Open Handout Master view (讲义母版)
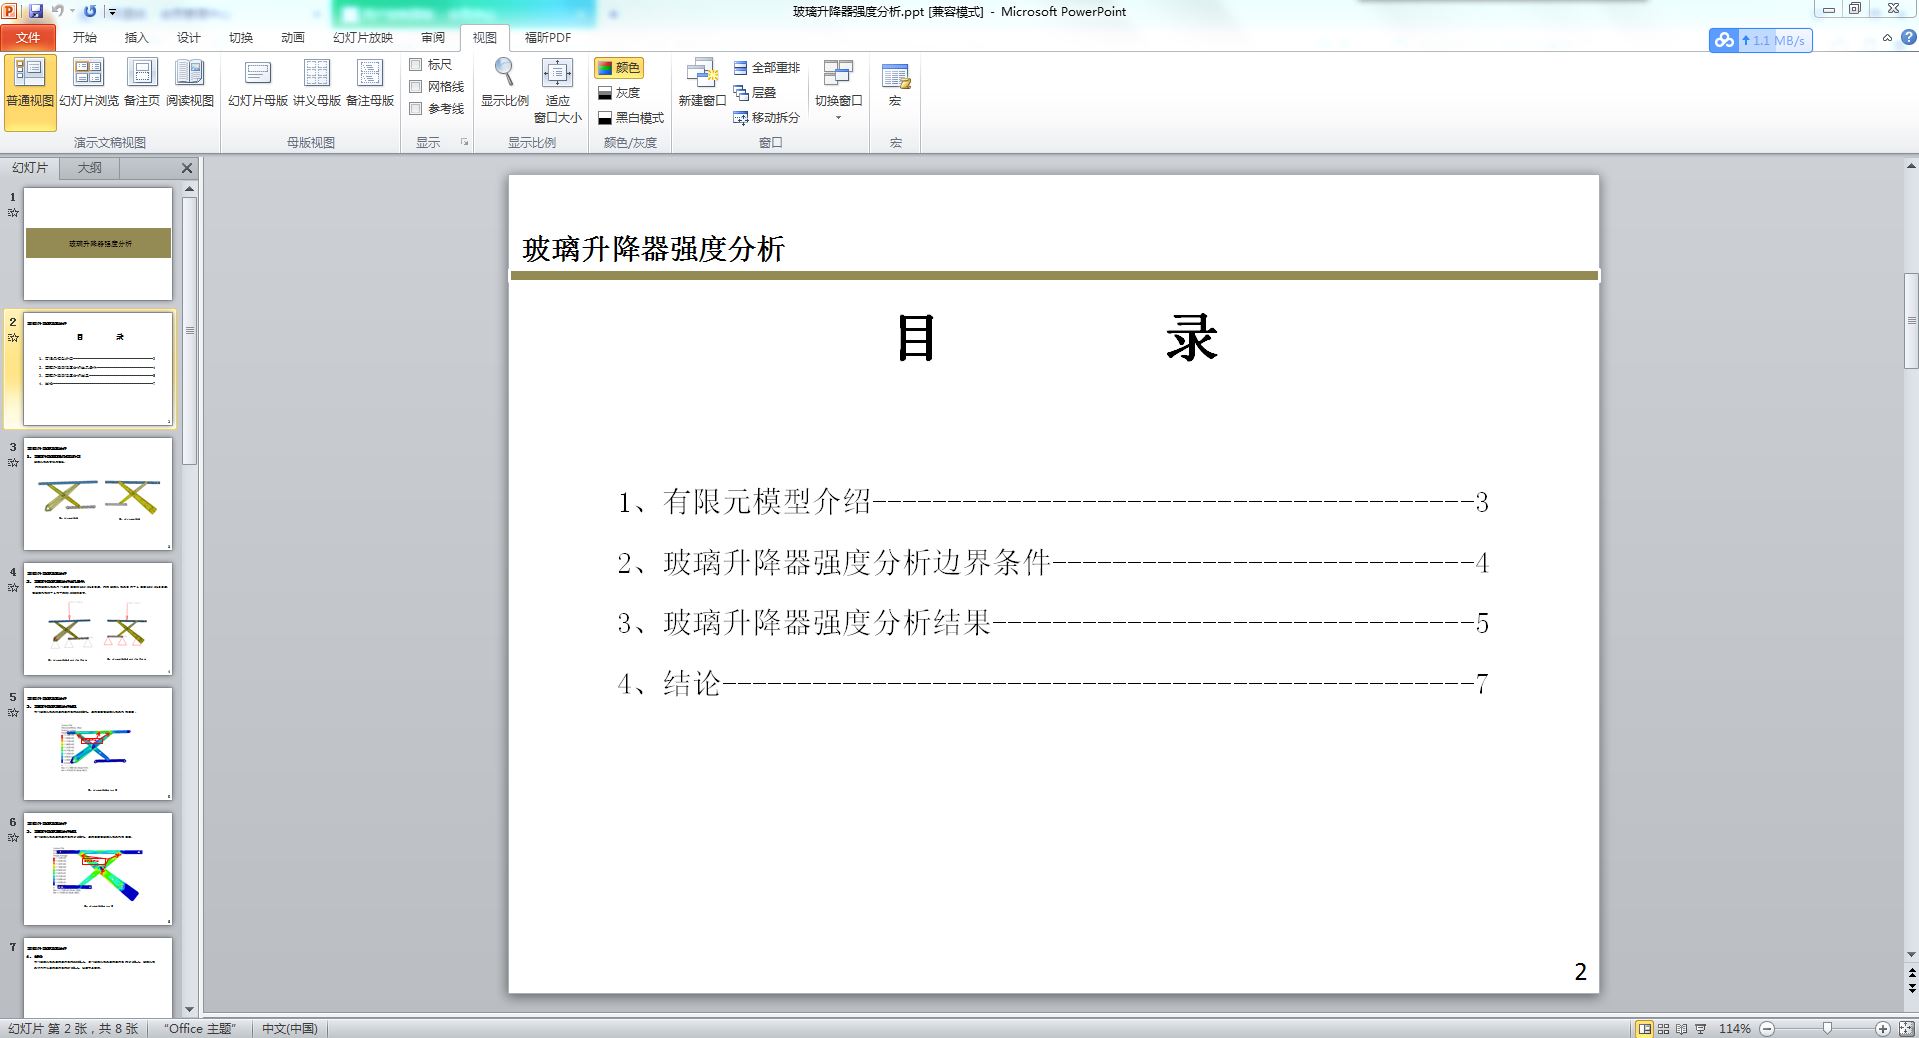The height and width of the screenshot is (1038, 1919). click(317, 84)
